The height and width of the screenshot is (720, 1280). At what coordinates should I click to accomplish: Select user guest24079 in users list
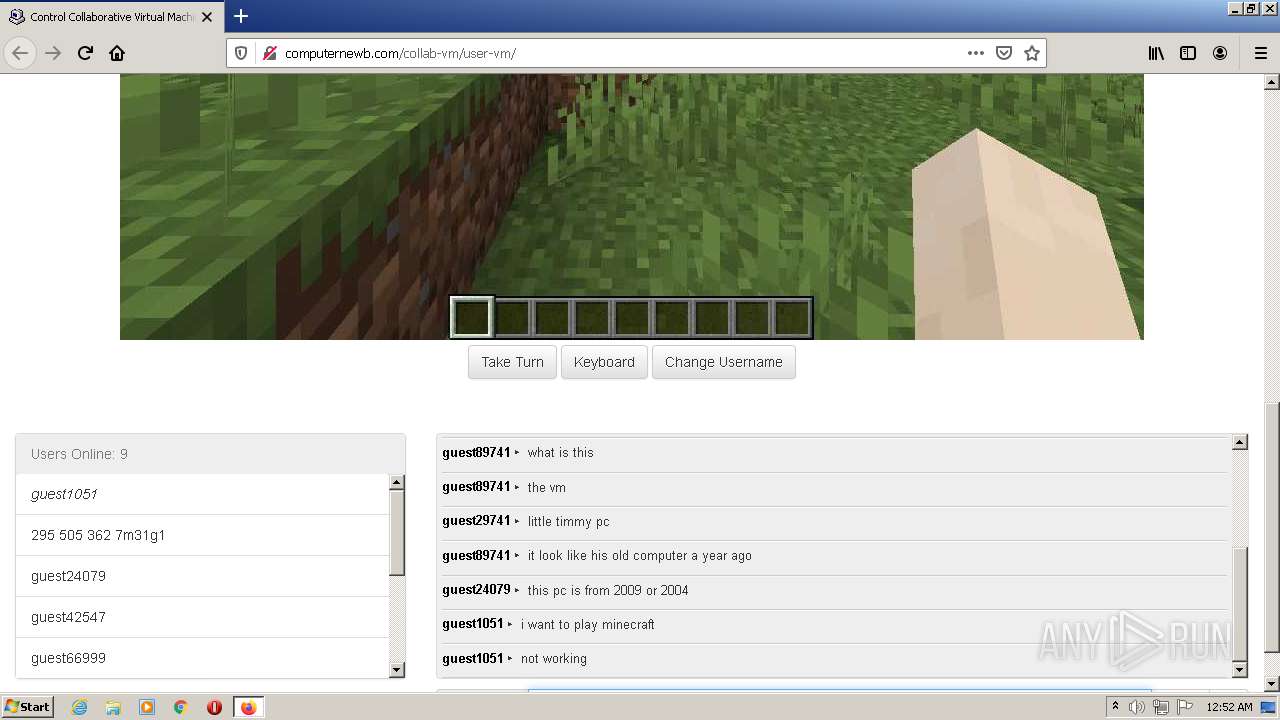tap(201, 576)
